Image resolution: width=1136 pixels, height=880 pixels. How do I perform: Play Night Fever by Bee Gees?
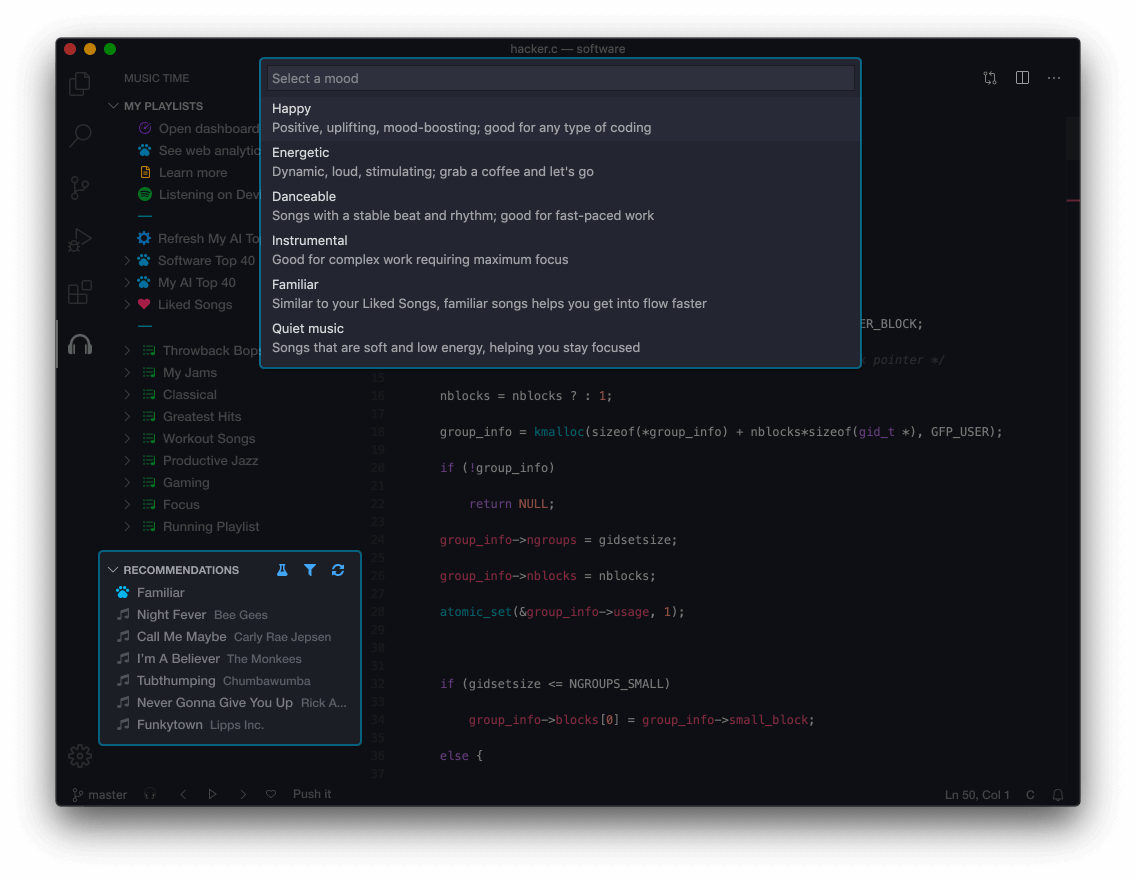point(171,615)
